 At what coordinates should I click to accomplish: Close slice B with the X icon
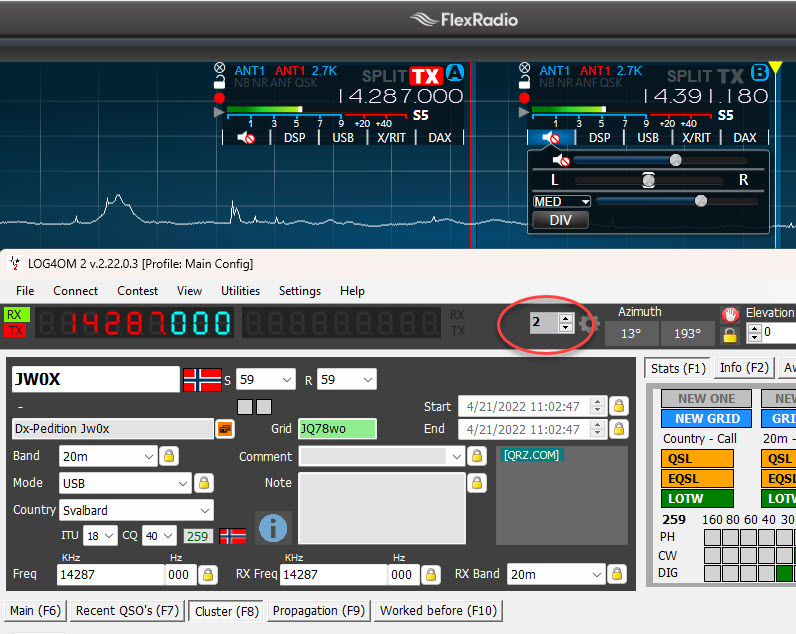click(524, 68)
